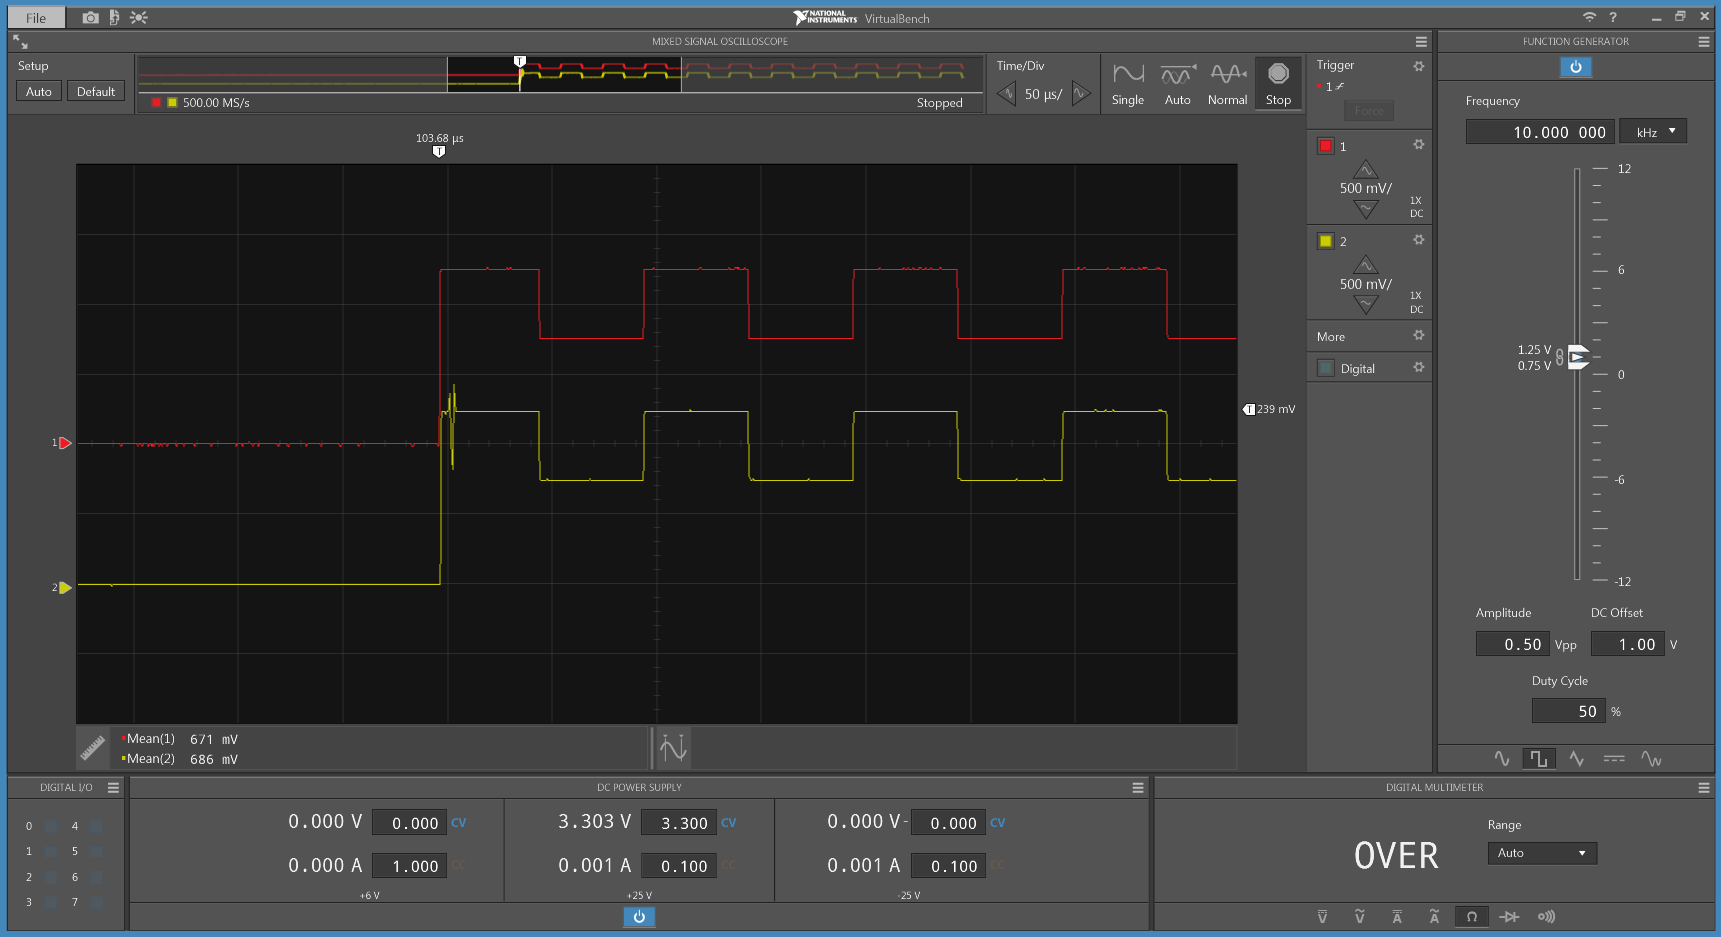Click the 239 mV trigger level marker
The image size is (1721, 937).
[x=1249, y=409]
